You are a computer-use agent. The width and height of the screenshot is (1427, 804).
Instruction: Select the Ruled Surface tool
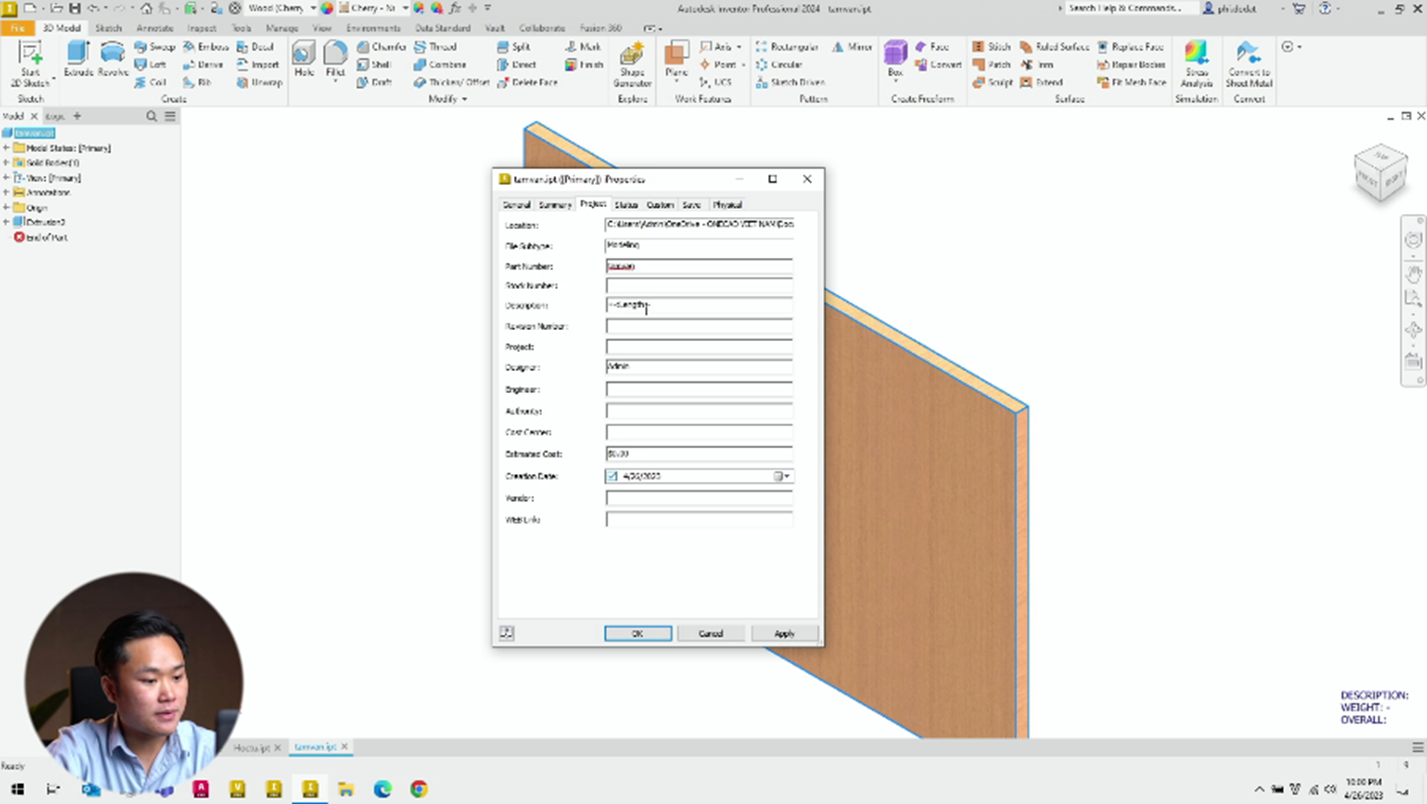tap(1054, 47)
